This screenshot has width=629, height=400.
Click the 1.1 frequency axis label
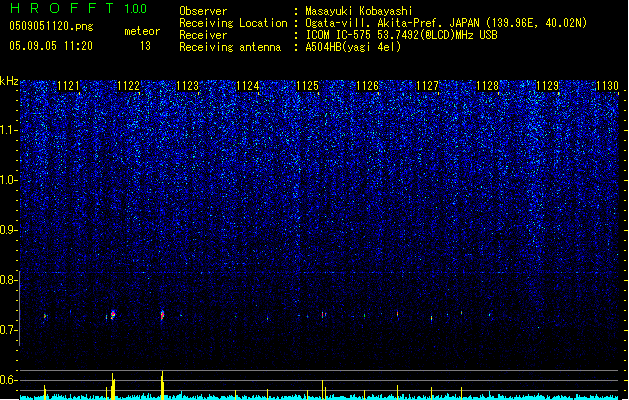tap(8, 130)
